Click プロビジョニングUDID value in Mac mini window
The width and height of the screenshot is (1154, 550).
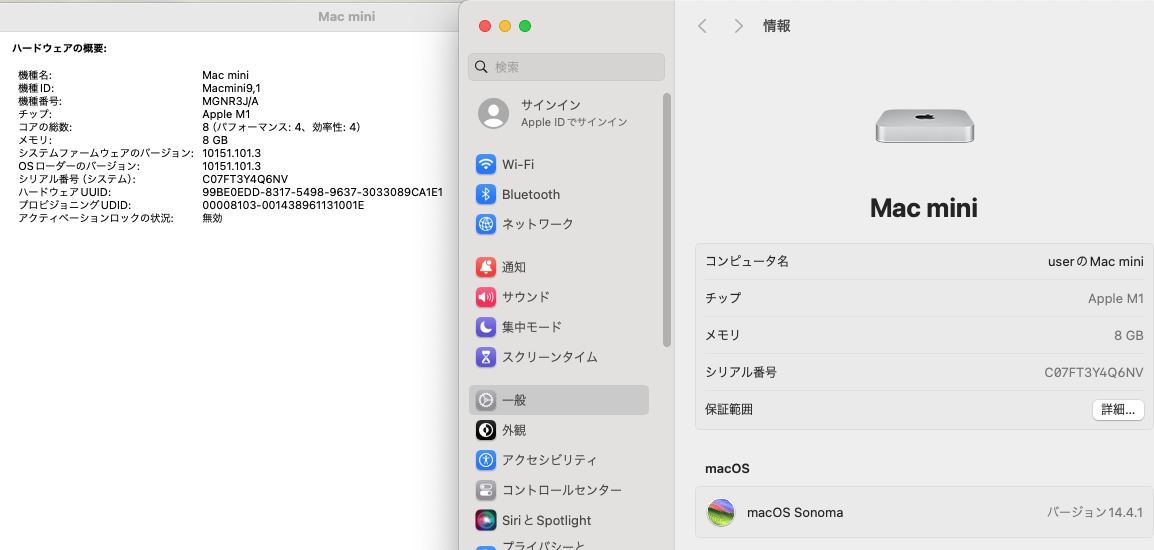point(283,205)
